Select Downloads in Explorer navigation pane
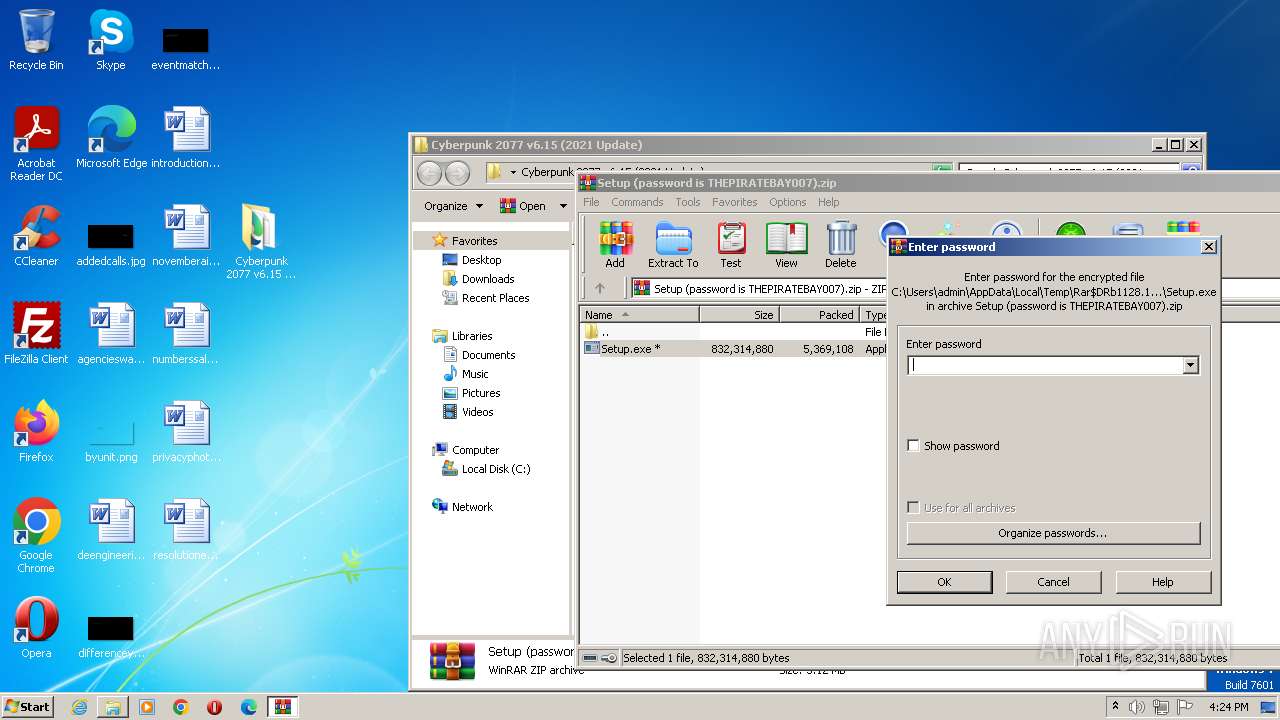The image size is (1280, 720). 488,279
